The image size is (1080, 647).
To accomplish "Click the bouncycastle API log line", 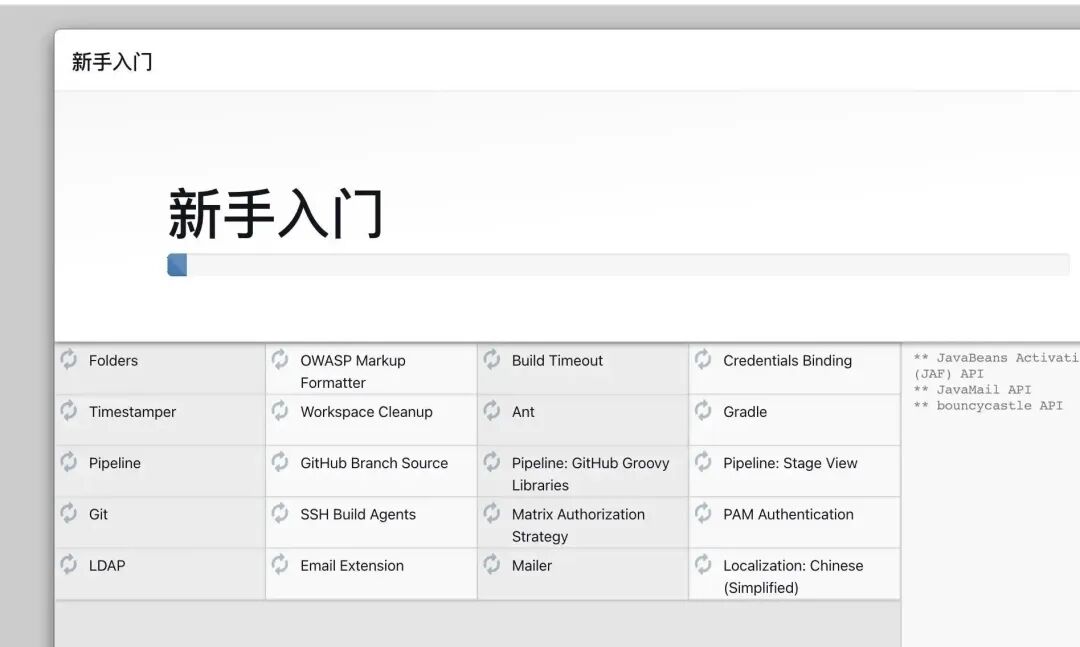I will tap(988, 406).
